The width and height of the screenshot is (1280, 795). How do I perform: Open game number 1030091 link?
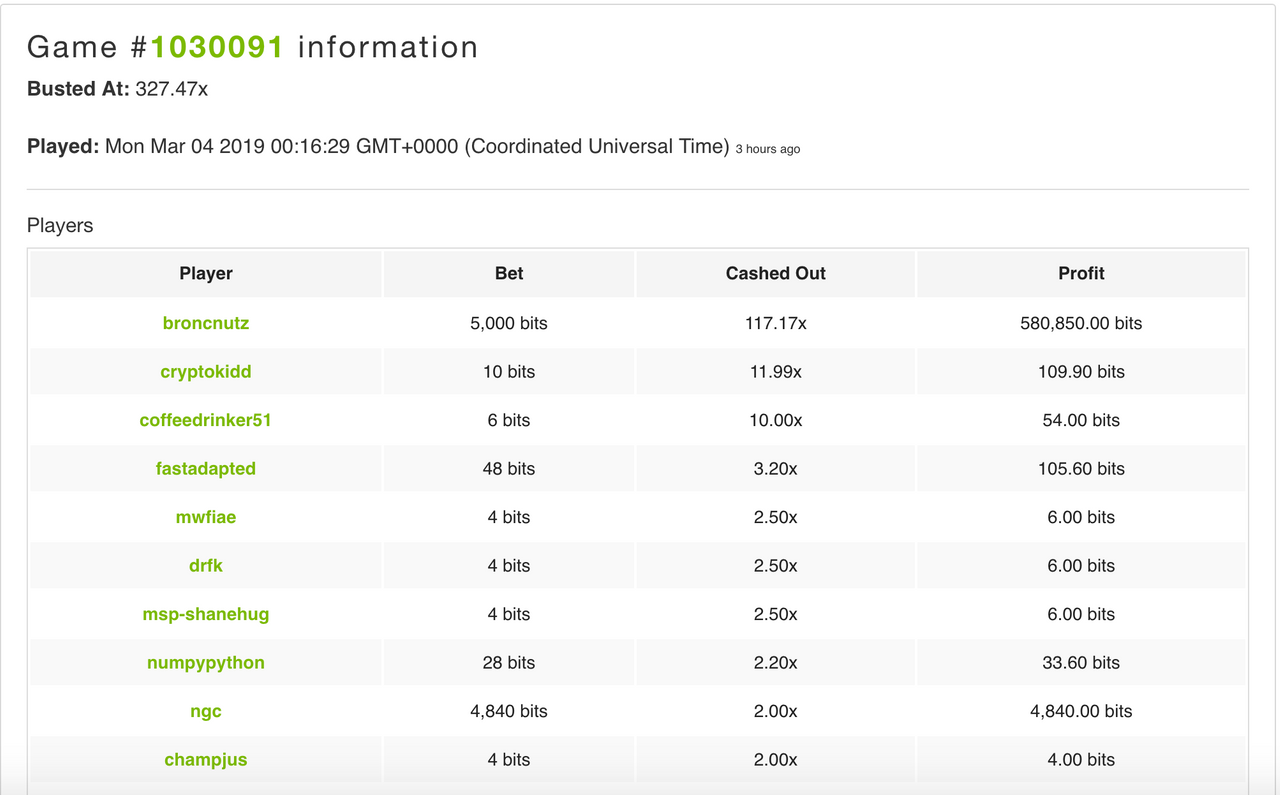click(217, 47)
